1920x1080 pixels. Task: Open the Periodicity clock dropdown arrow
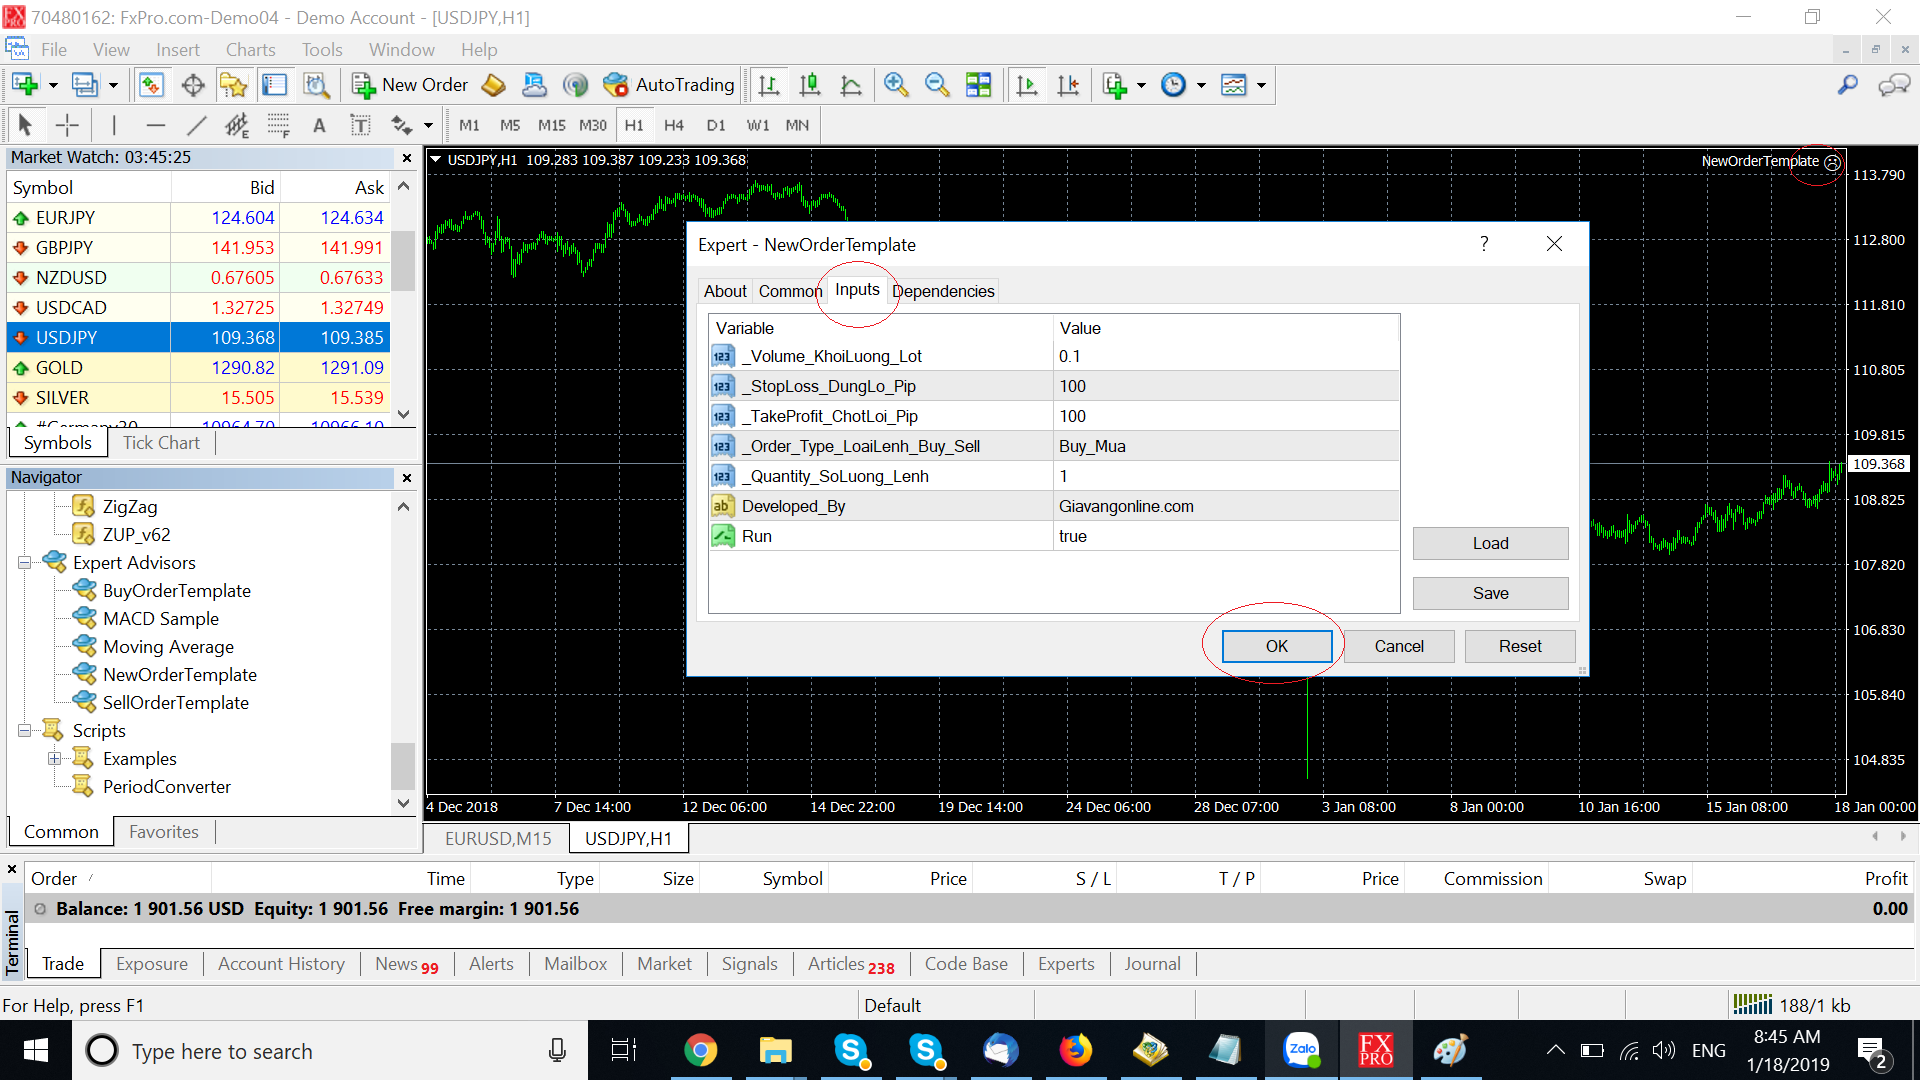point(1201,85)
